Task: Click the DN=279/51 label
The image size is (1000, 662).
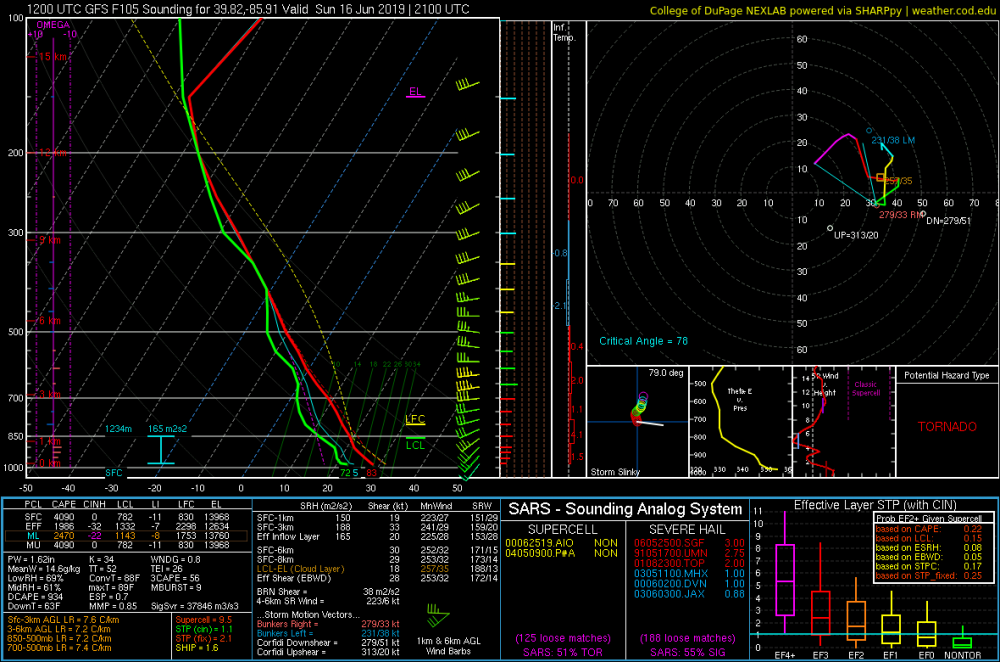Action: coord(948,221)
